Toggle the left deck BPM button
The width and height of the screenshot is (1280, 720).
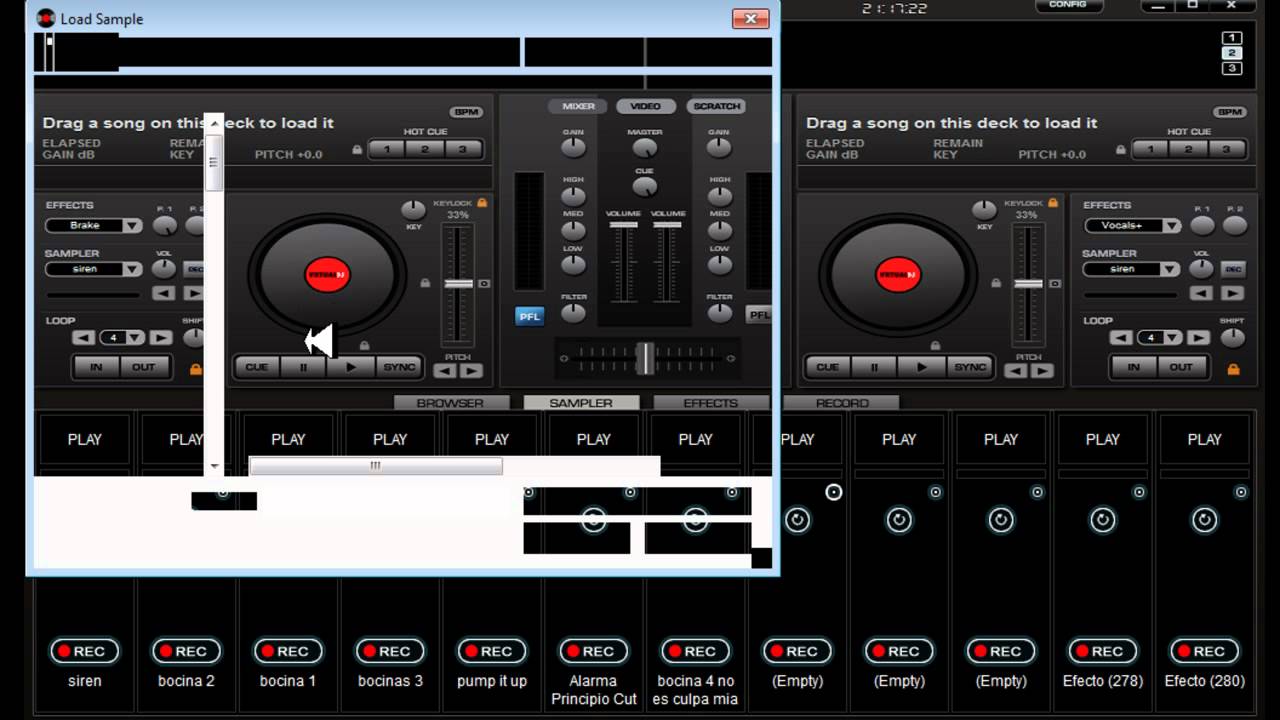(466, 112)
